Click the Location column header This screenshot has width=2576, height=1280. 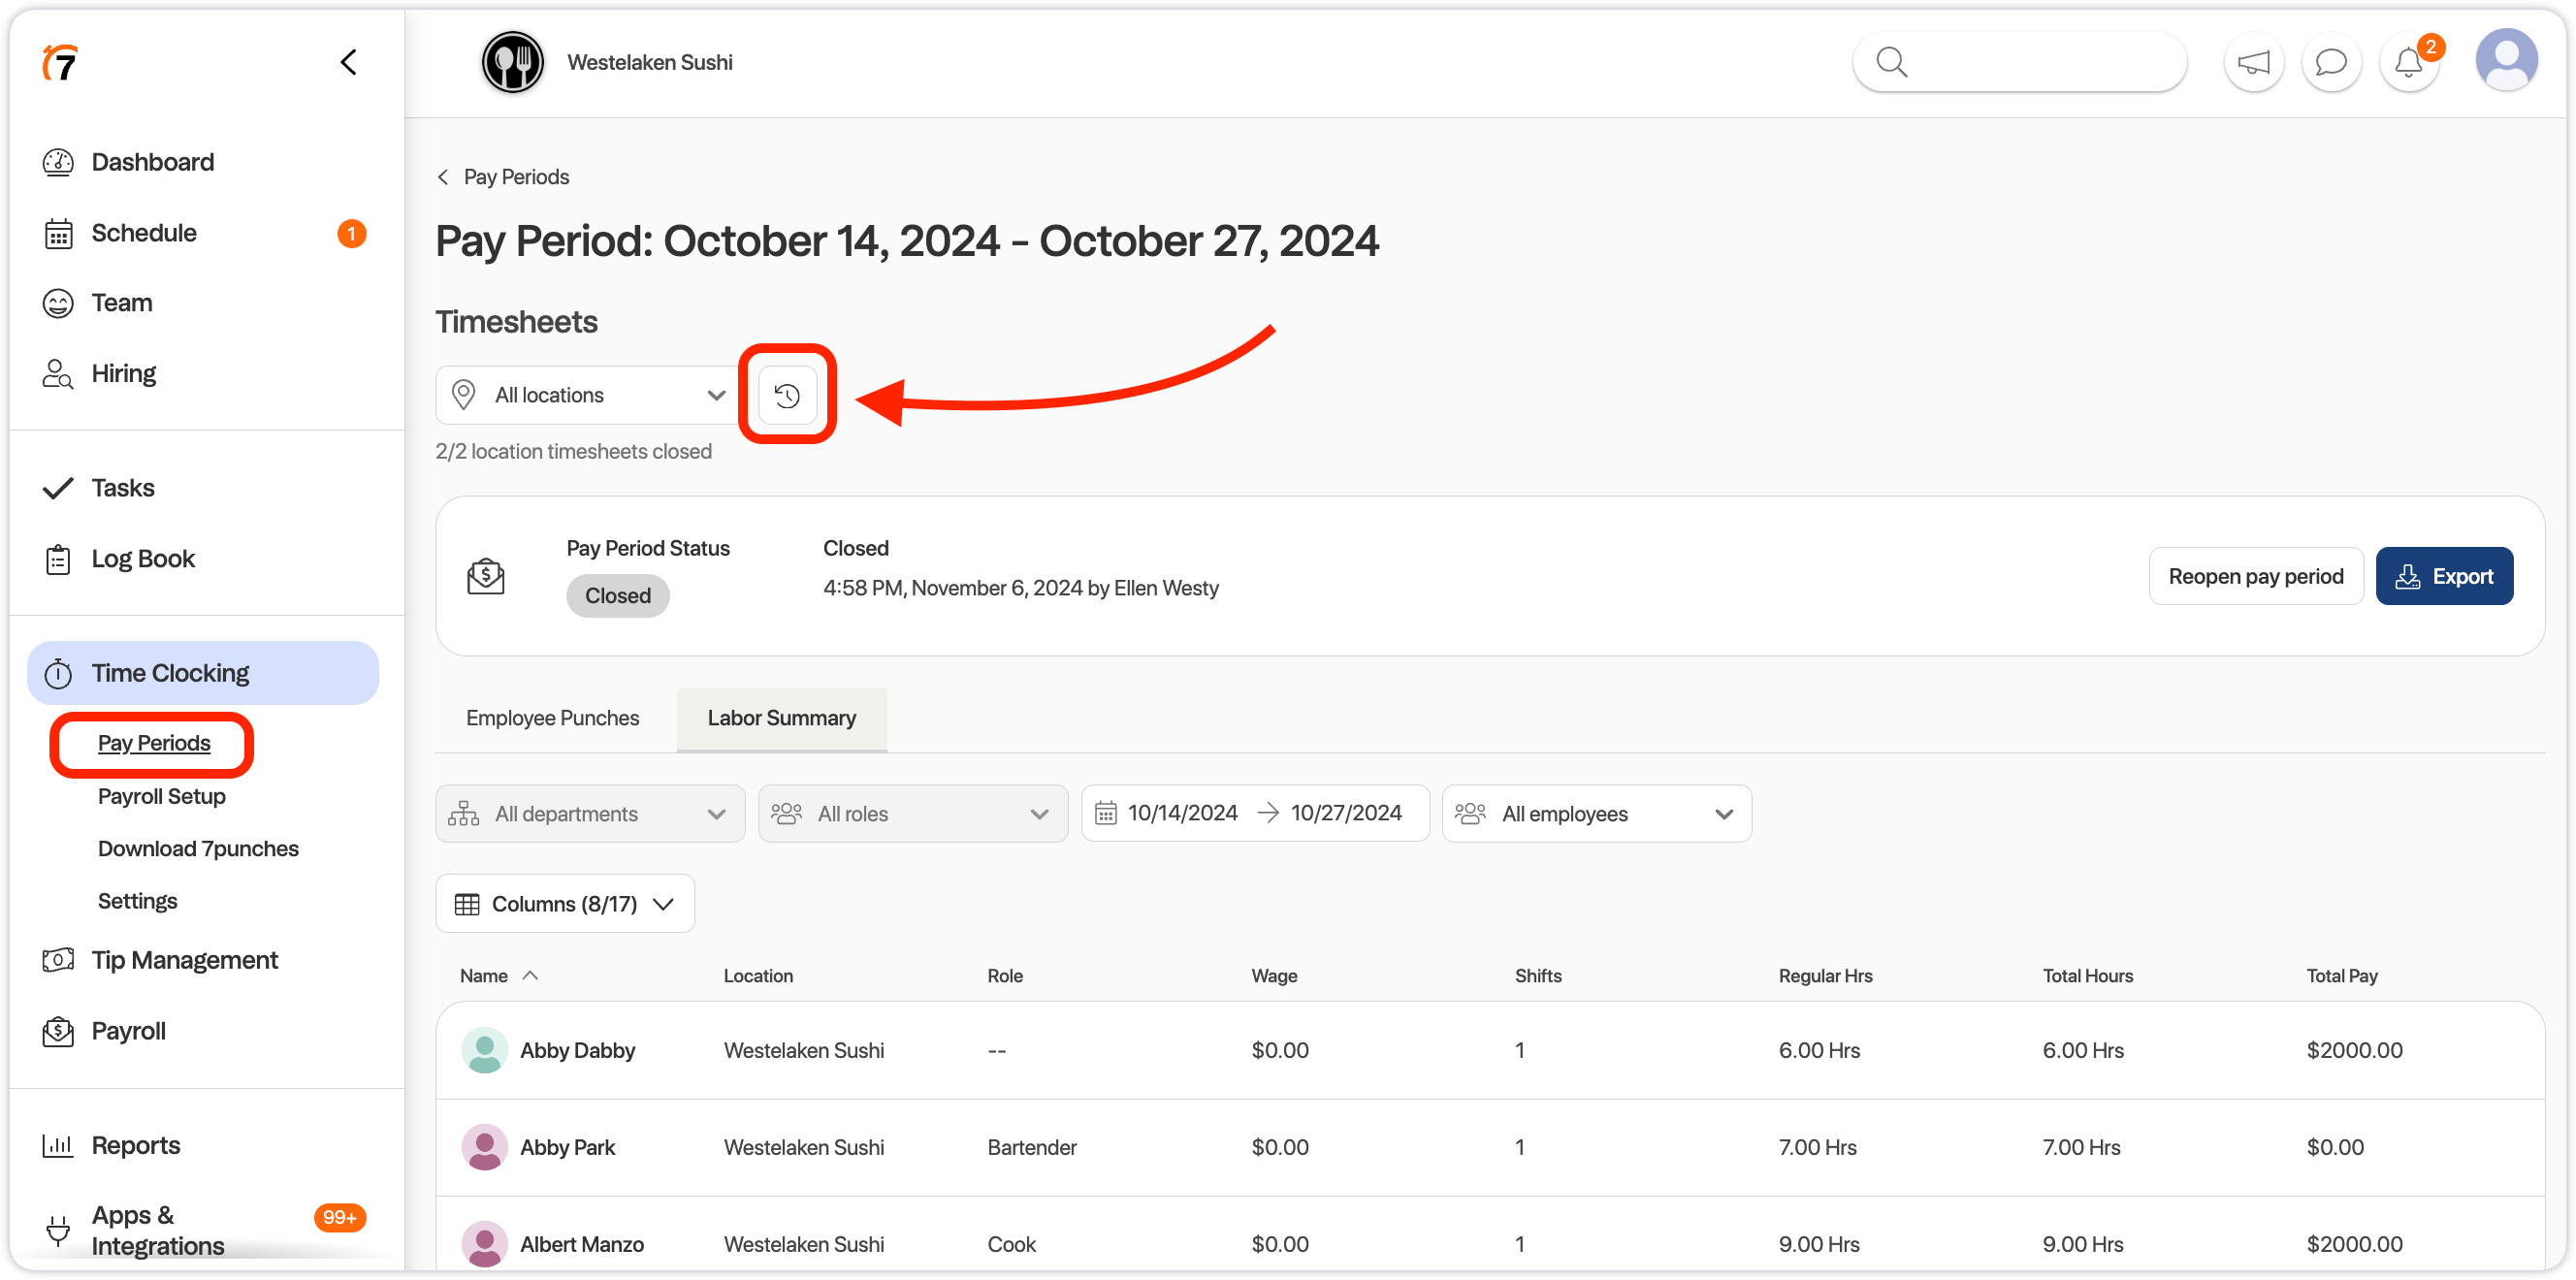click(x=758, y=976)
